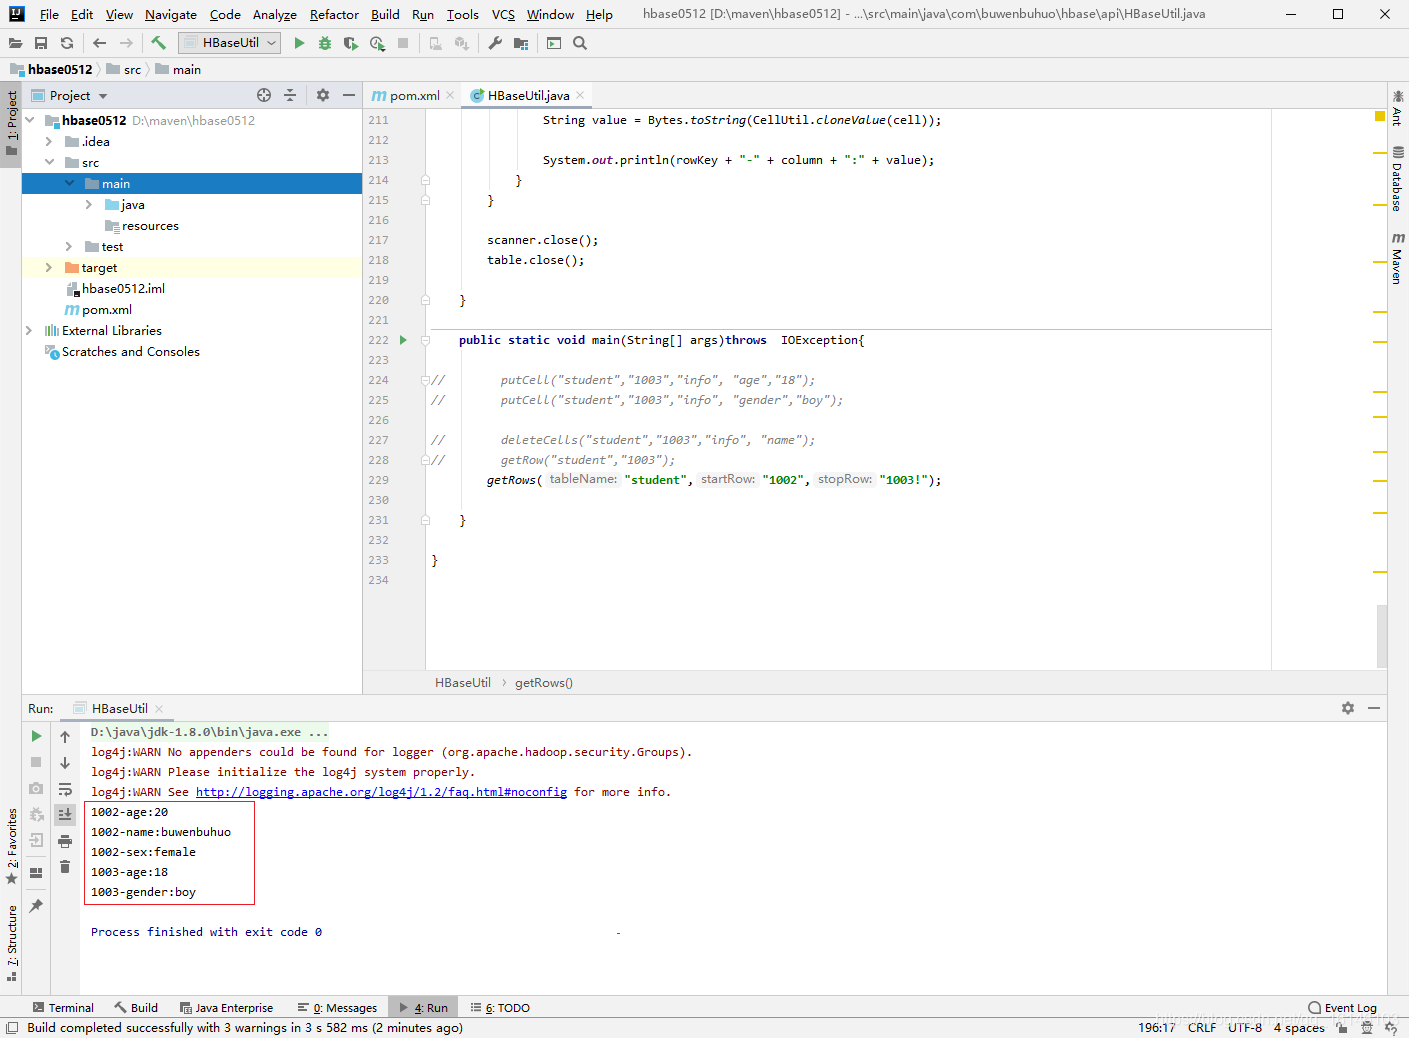
Task: Click the editor vertical scrollbar thumb
Action: (x=1382, y=636)
